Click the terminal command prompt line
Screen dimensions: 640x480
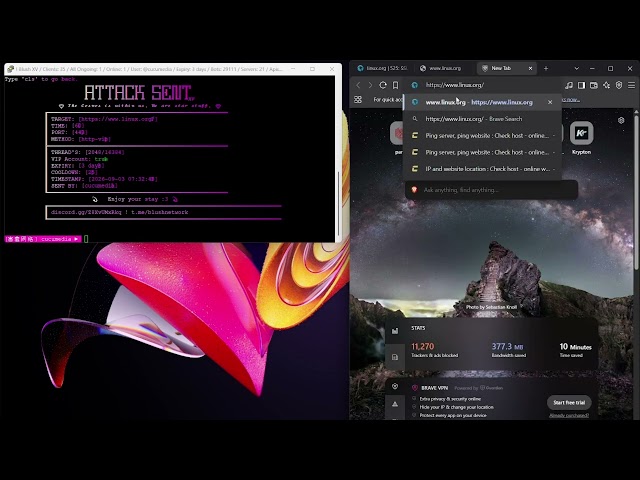169,239
